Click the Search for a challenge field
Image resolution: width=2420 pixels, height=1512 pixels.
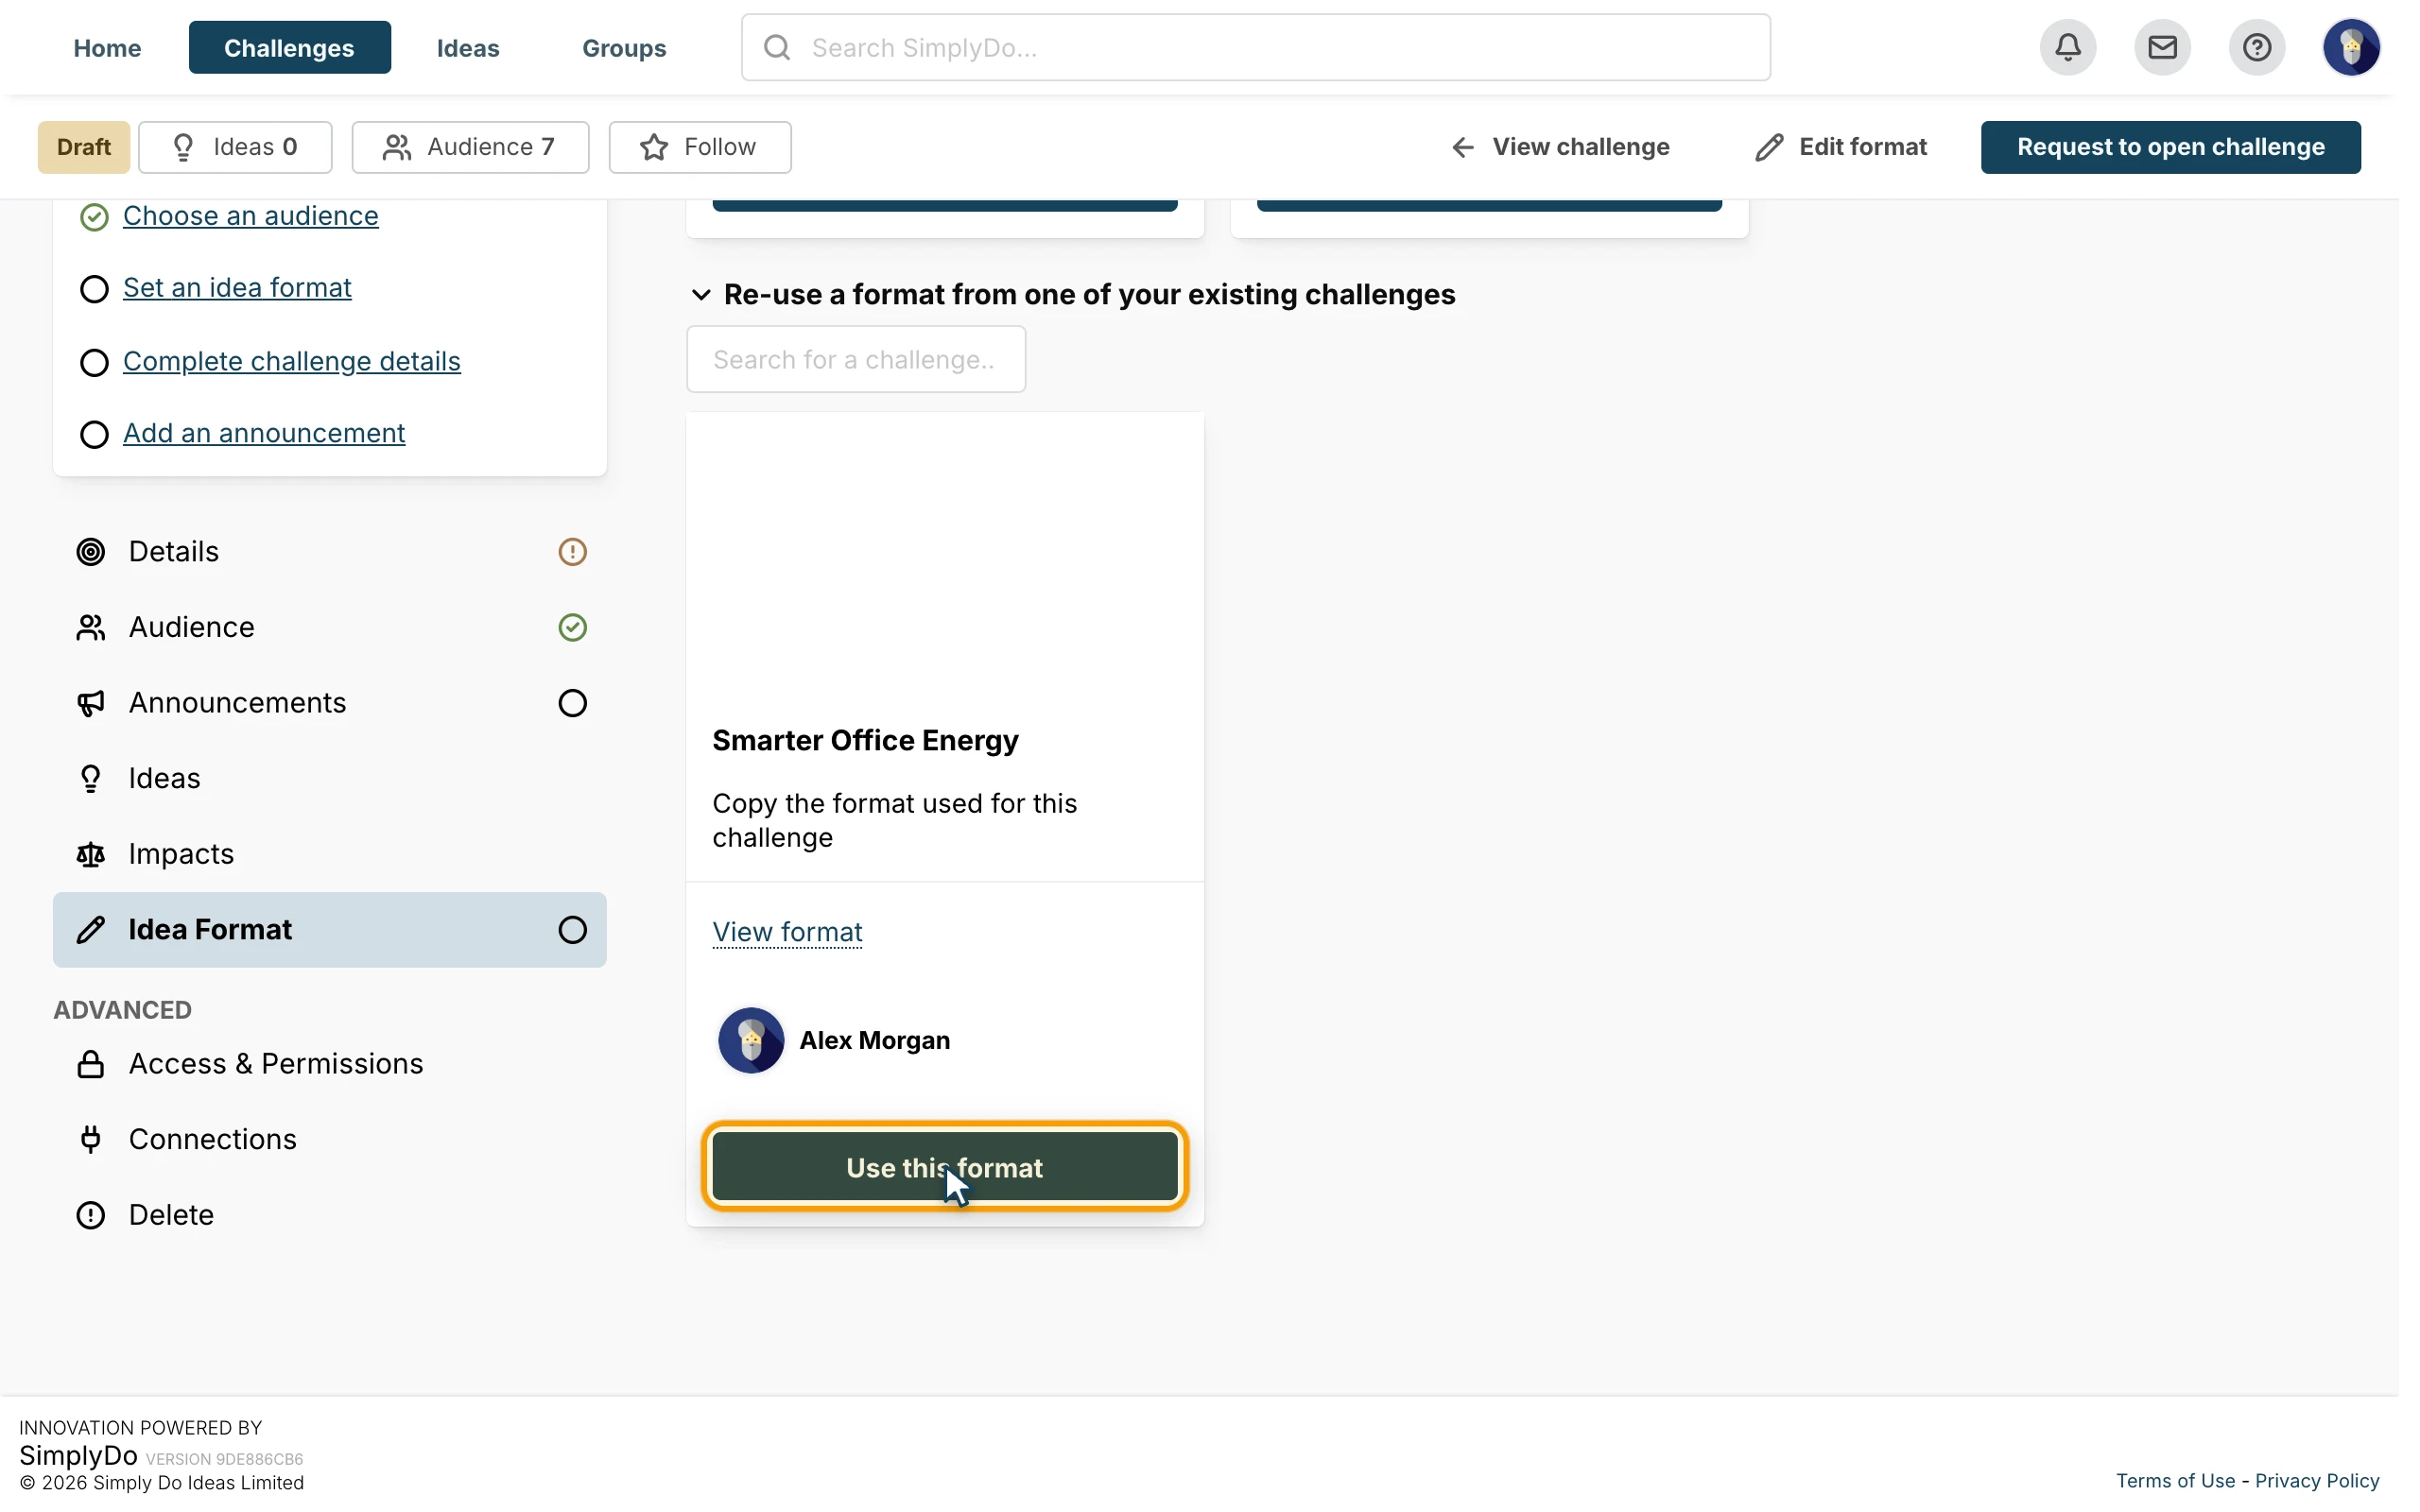pos(856,359)
